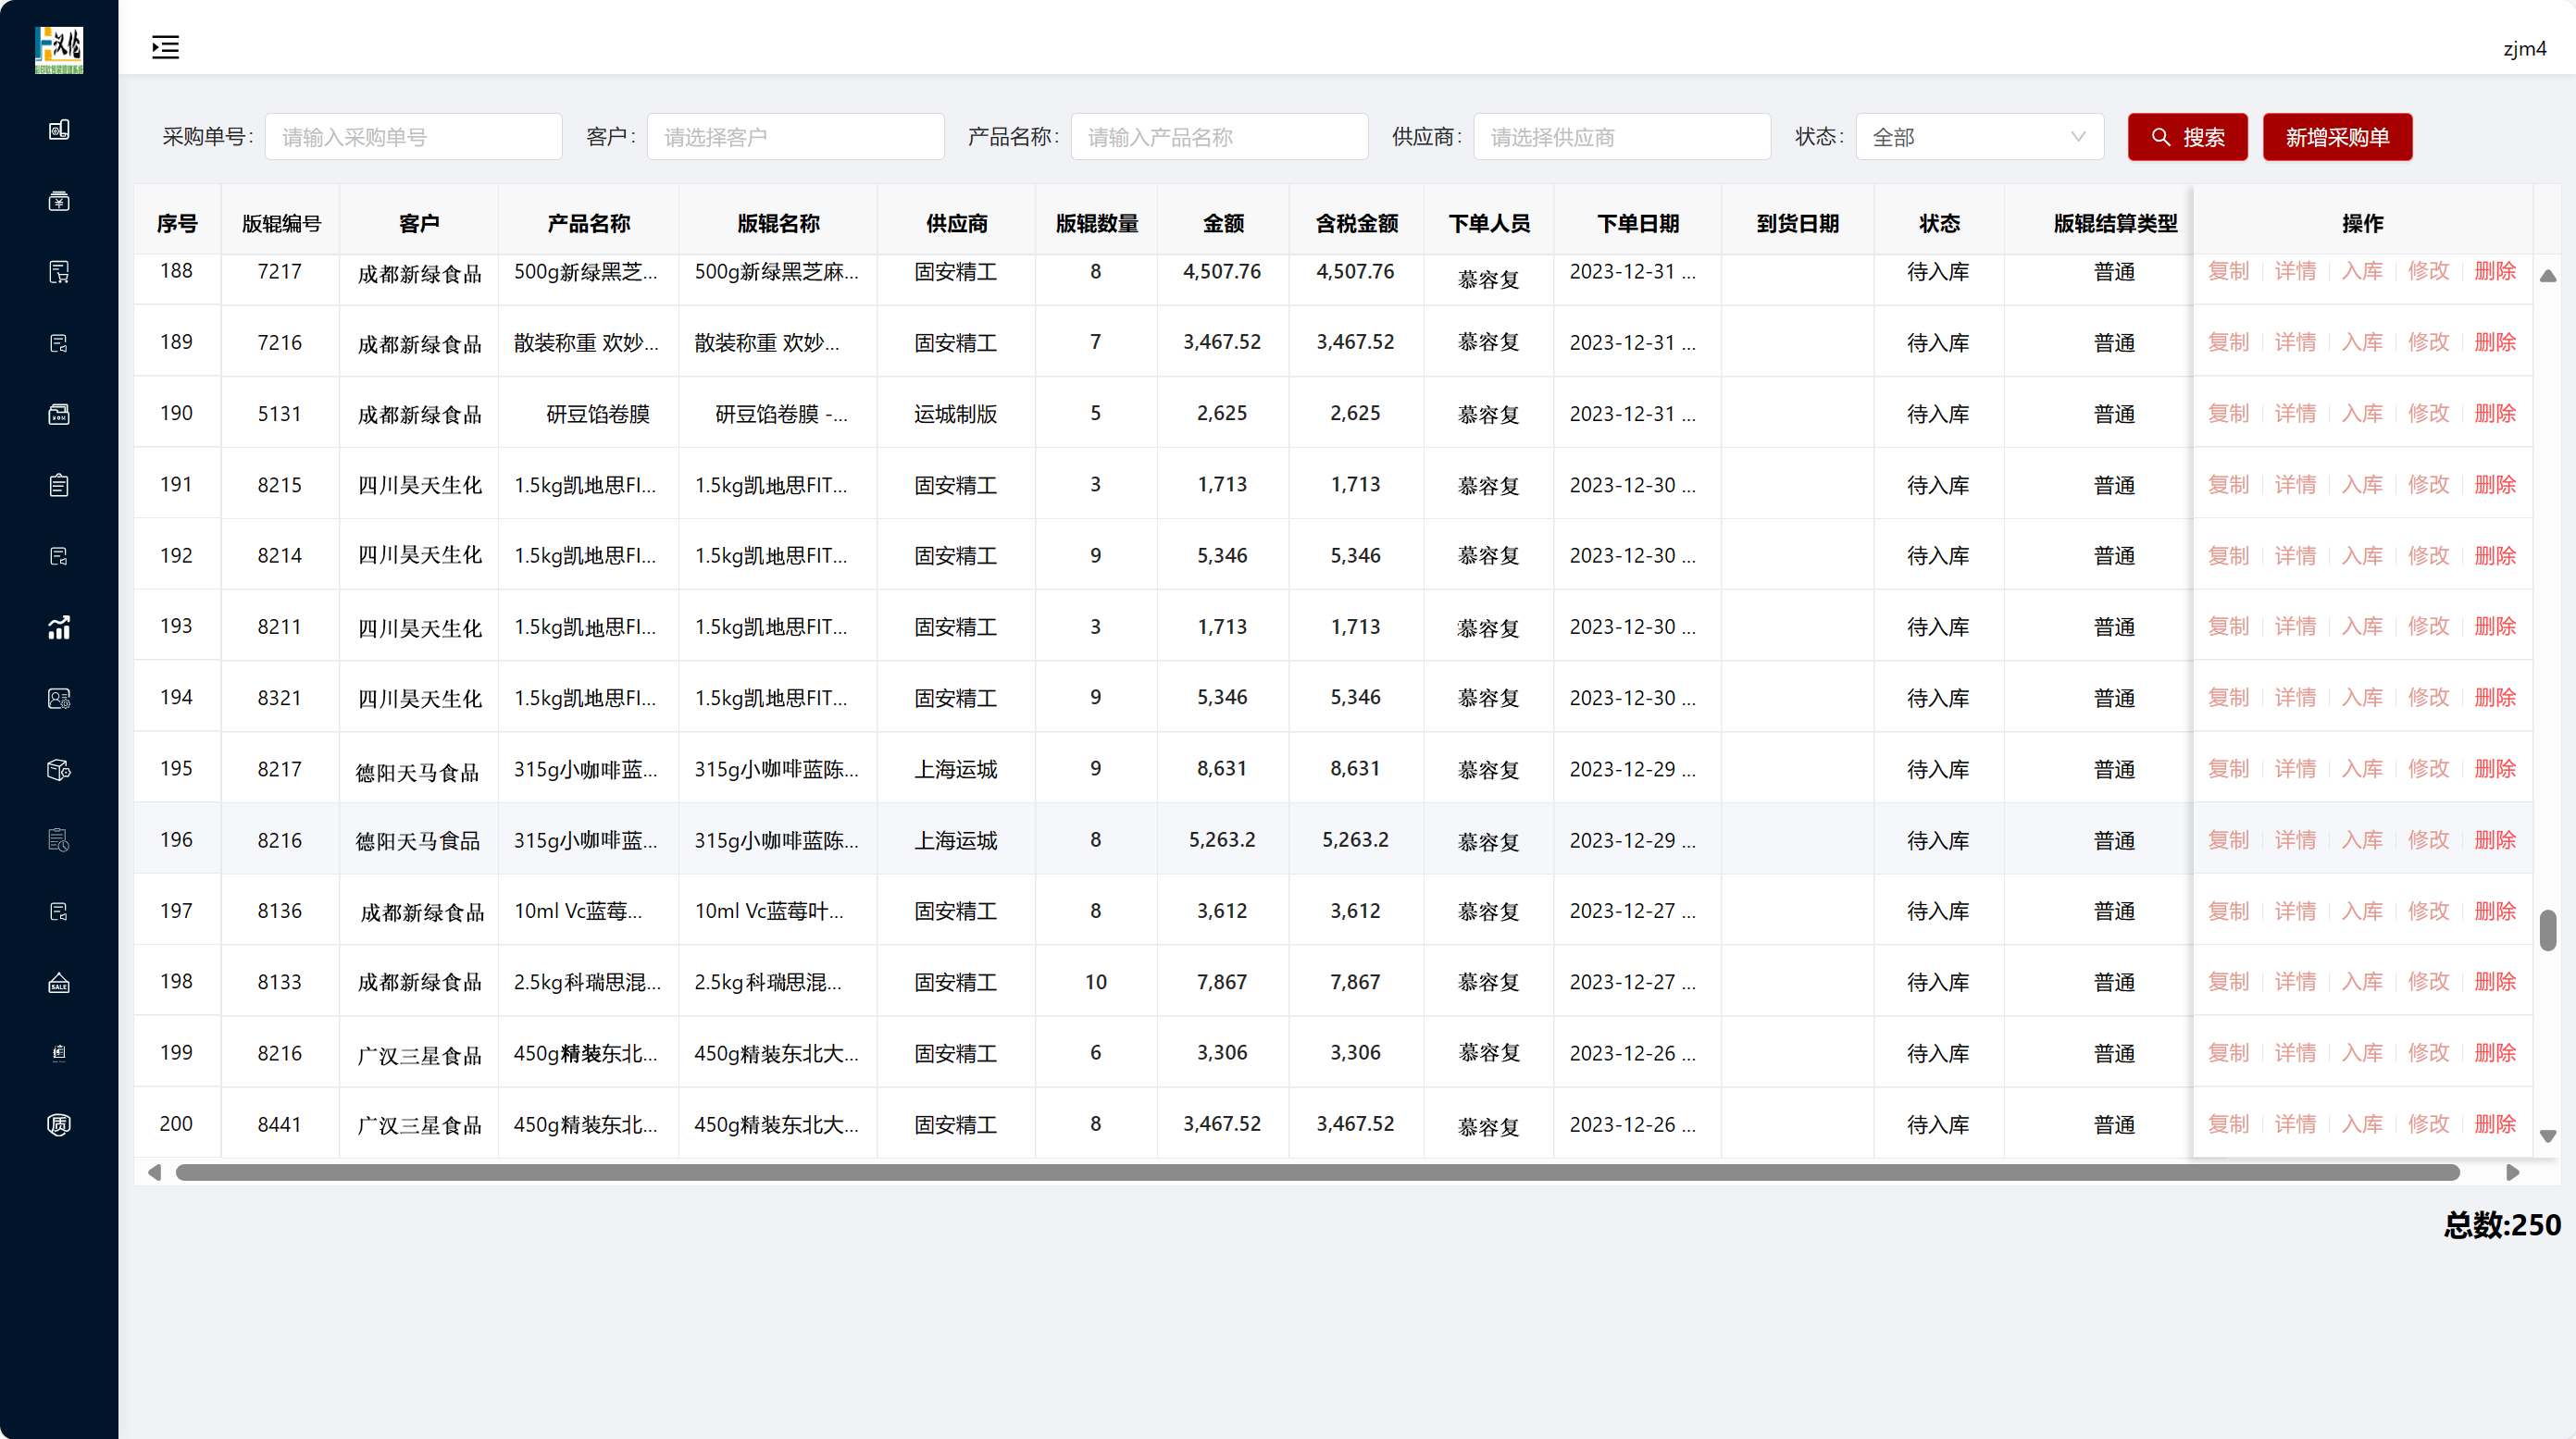Click 入库 for row 190
Screen dimensions: 2576x1439
click(2362, 413)
